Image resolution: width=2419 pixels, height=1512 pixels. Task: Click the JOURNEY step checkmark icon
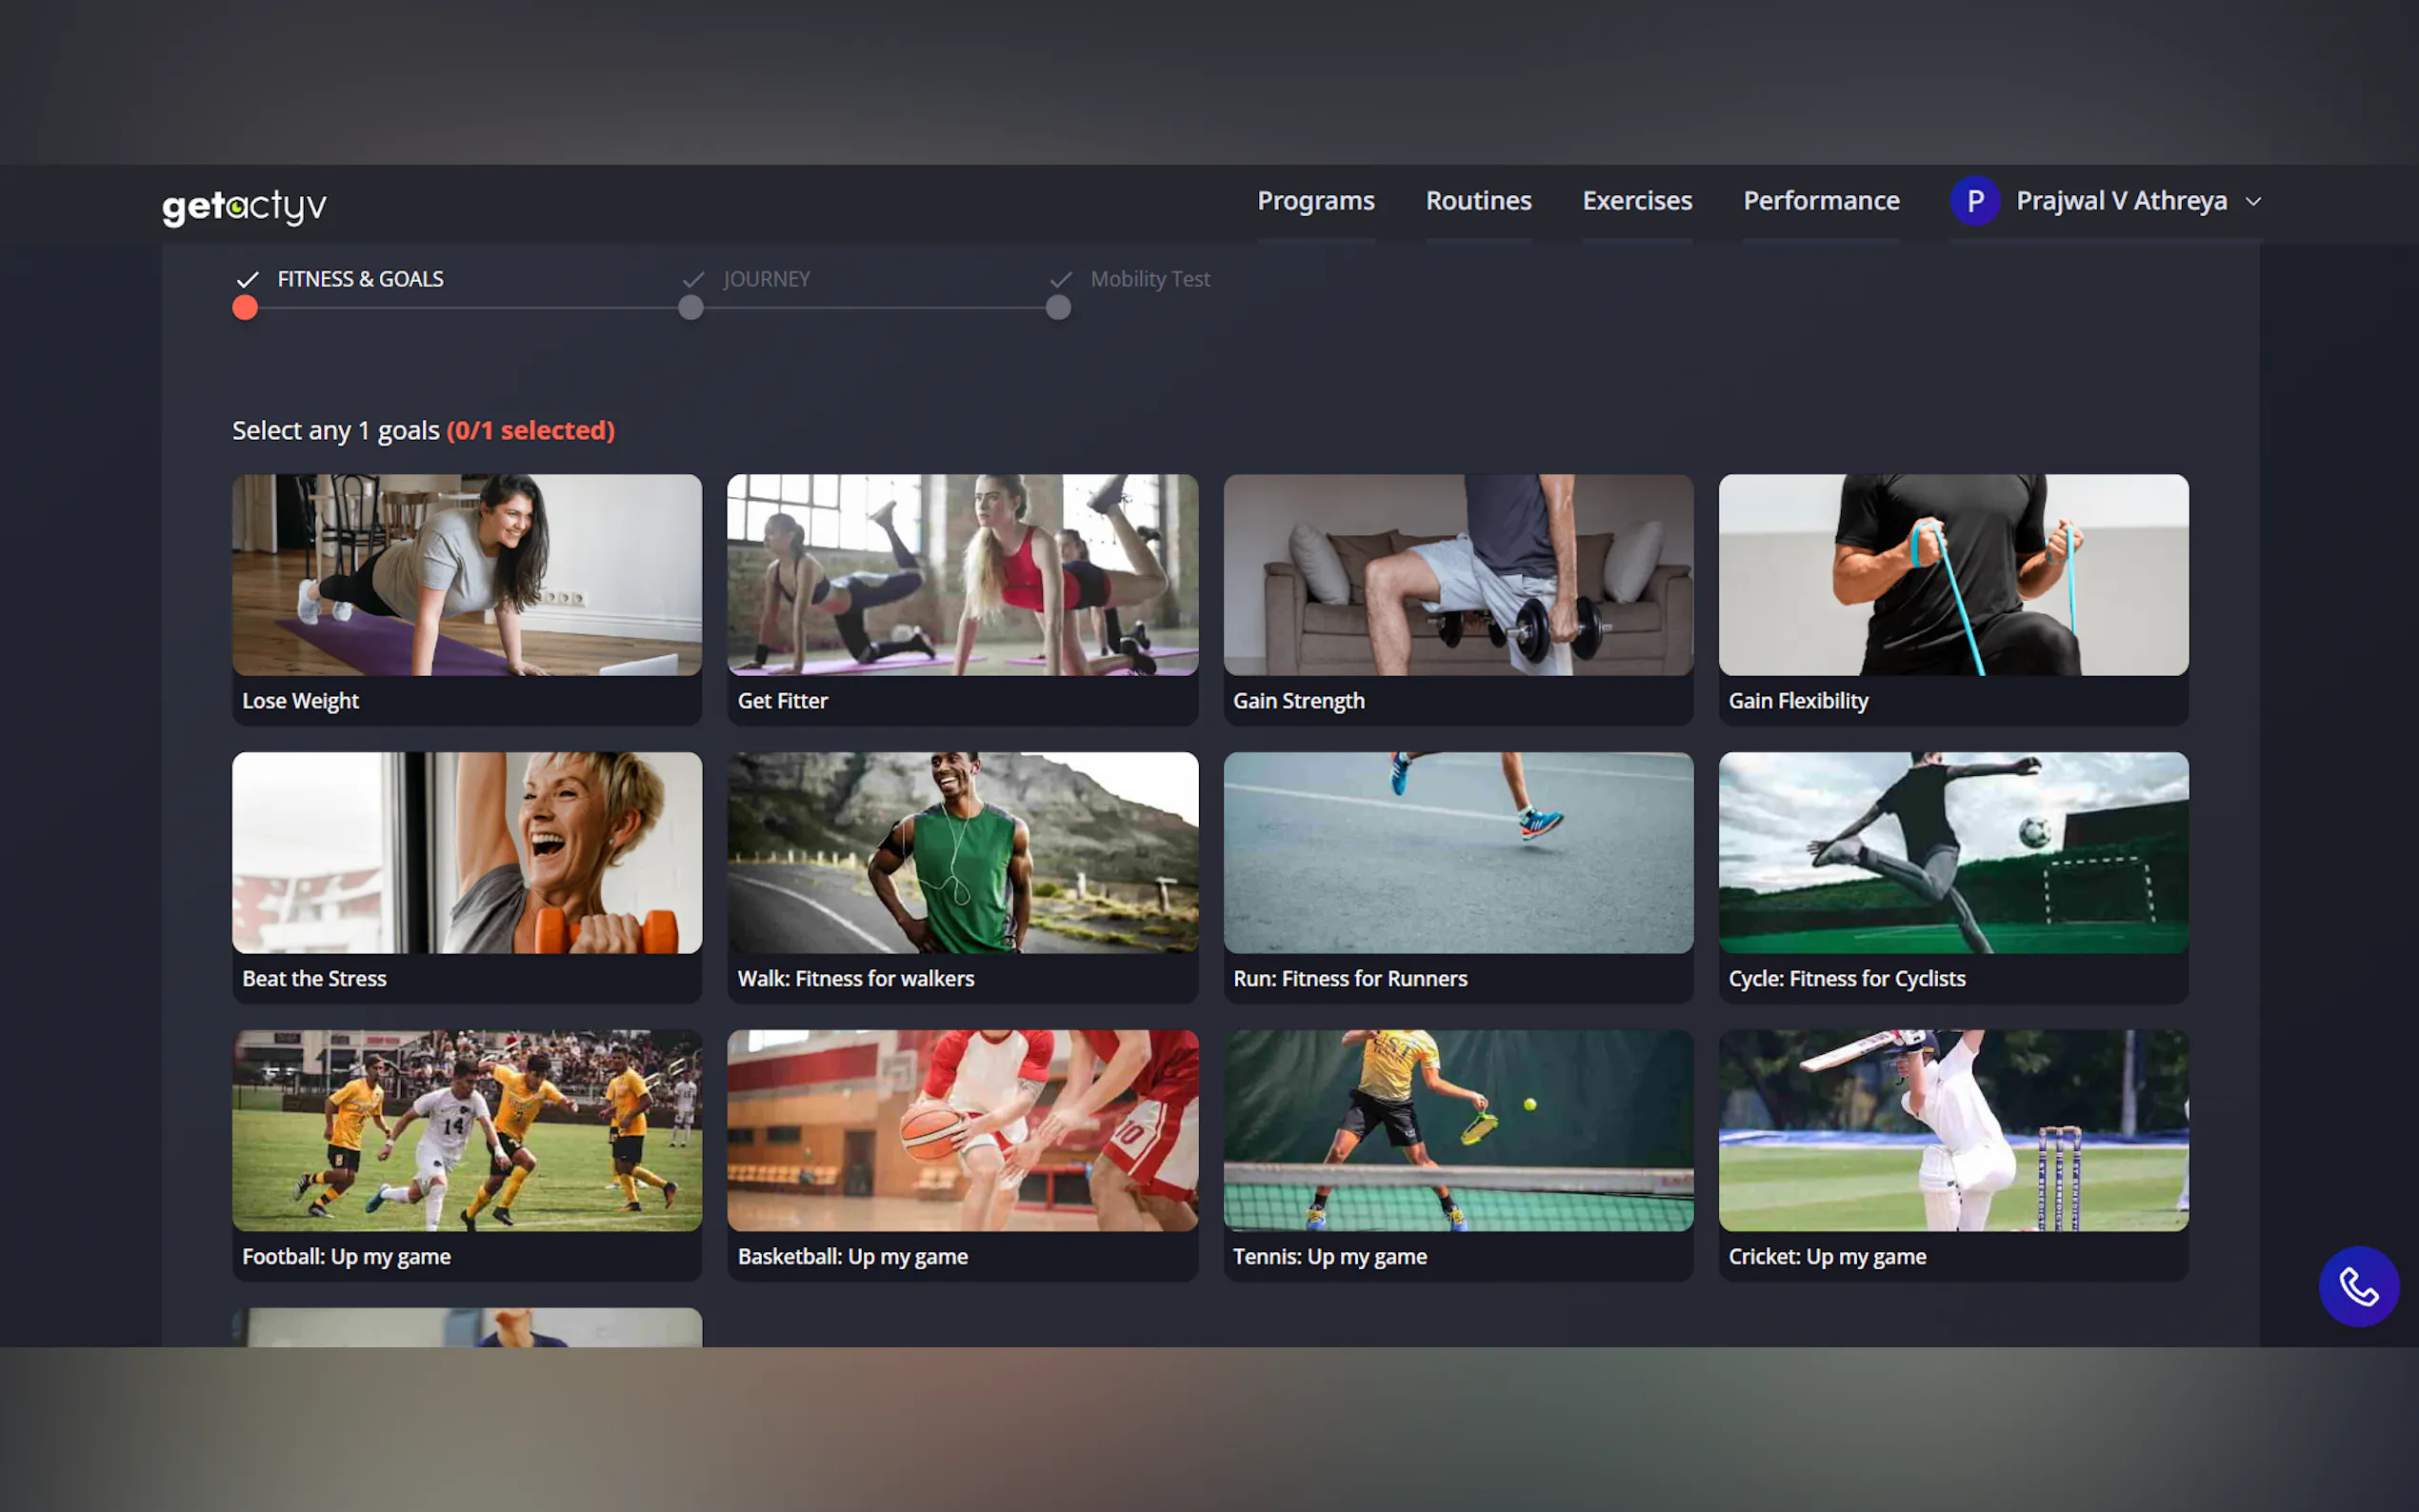point(693,280)
